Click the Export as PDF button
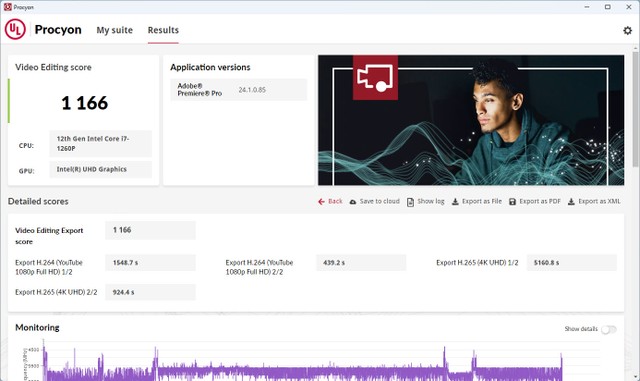The image size is (640, 381). pyautogui.click(x=535, y=201)
